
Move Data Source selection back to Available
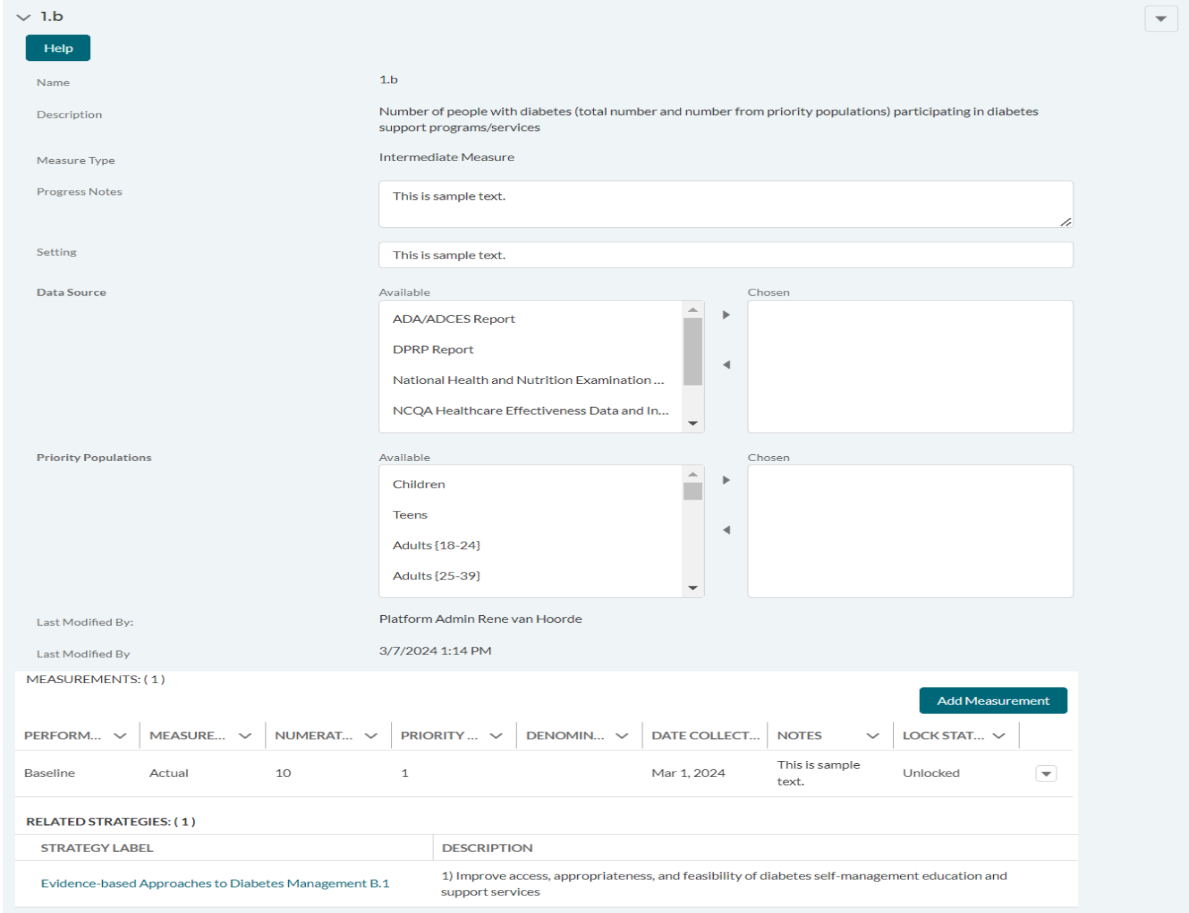click(x=726, y=365)
